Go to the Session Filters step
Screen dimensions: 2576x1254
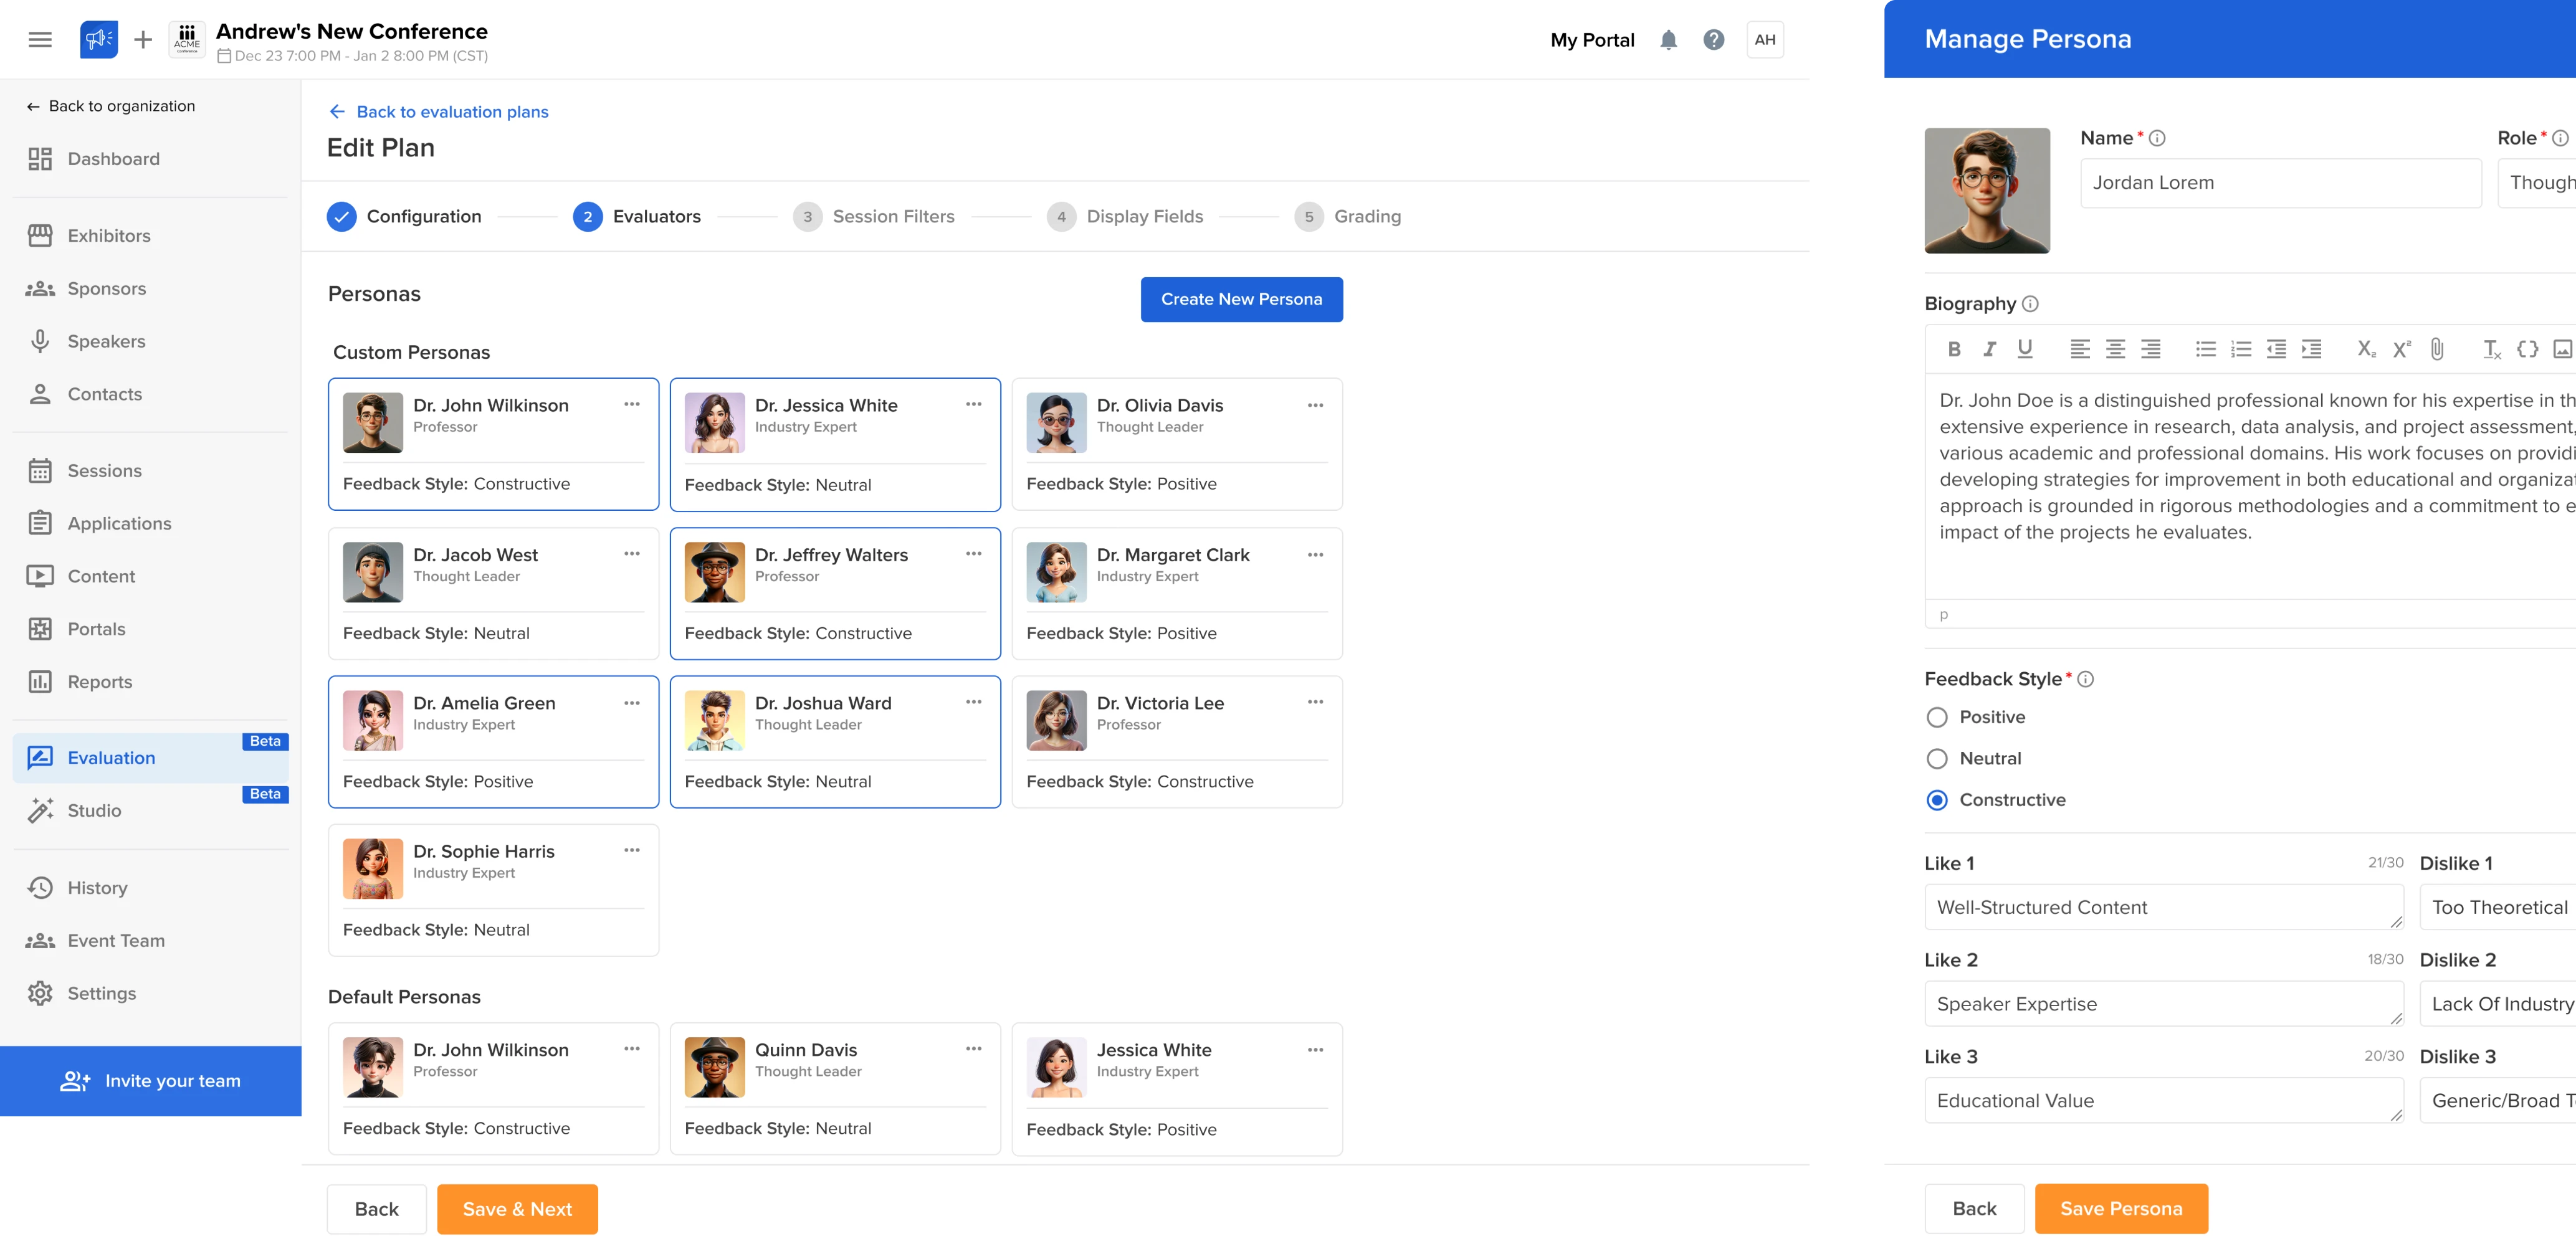893,217
